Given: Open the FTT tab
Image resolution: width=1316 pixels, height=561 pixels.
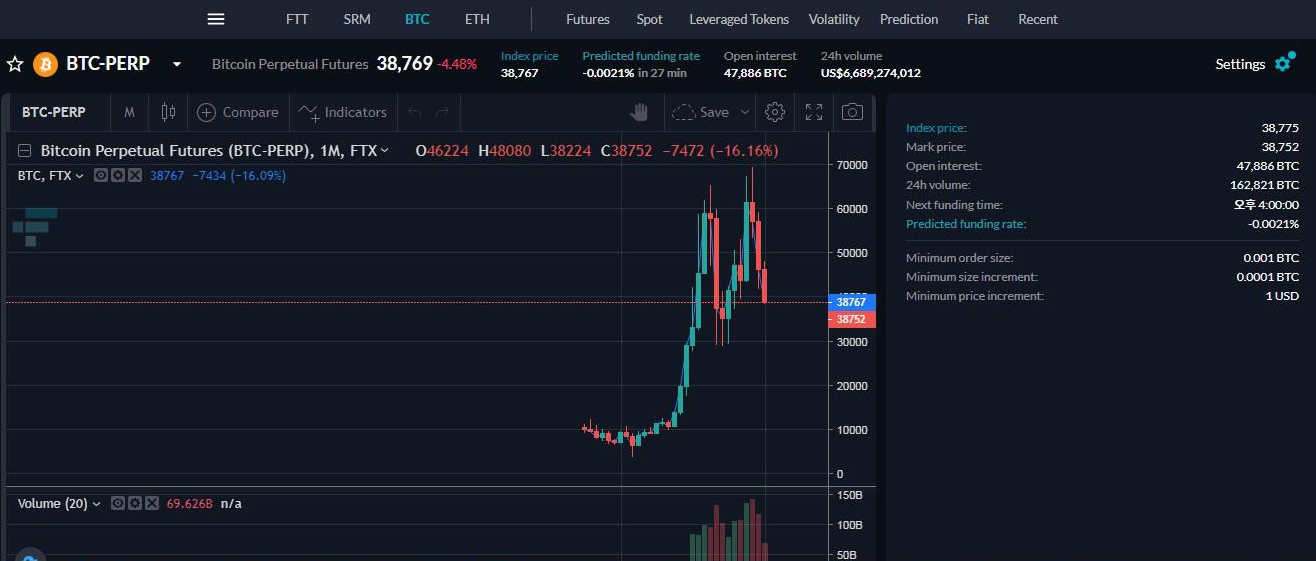Looking at the screenshot, I should point(297,19).
